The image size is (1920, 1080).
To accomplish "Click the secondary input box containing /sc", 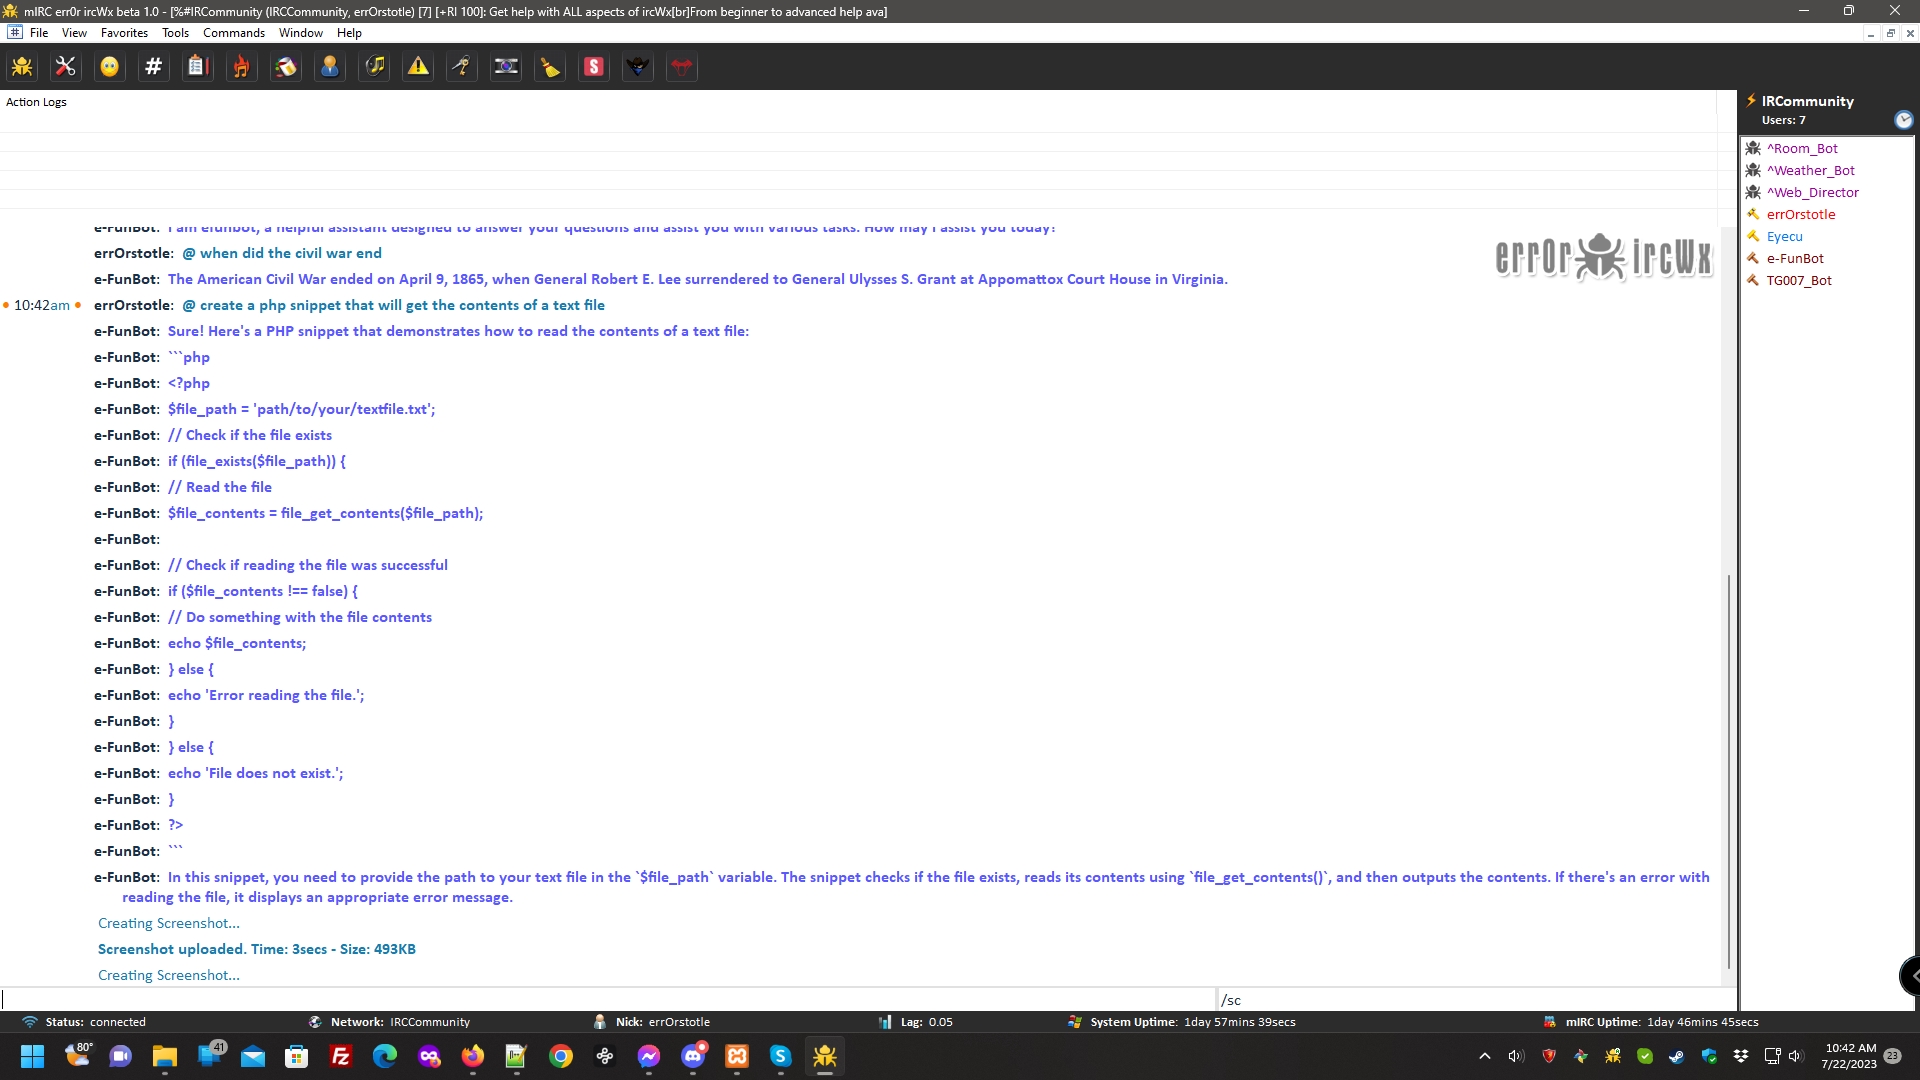I will point(1476,999).
